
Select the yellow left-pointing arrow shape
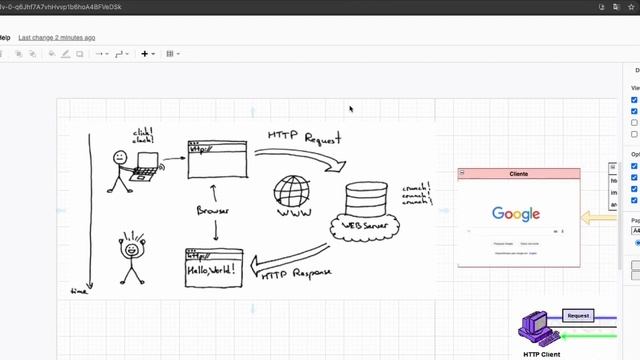pyautogui.click(x=598, y=218)
